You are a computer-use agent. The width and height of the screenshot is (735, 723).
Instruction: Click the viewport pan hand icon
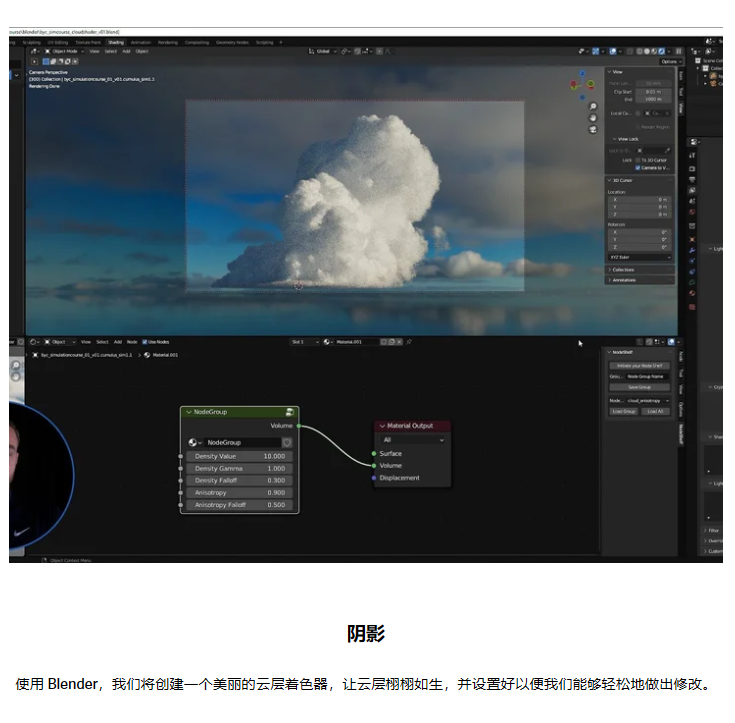593,118
